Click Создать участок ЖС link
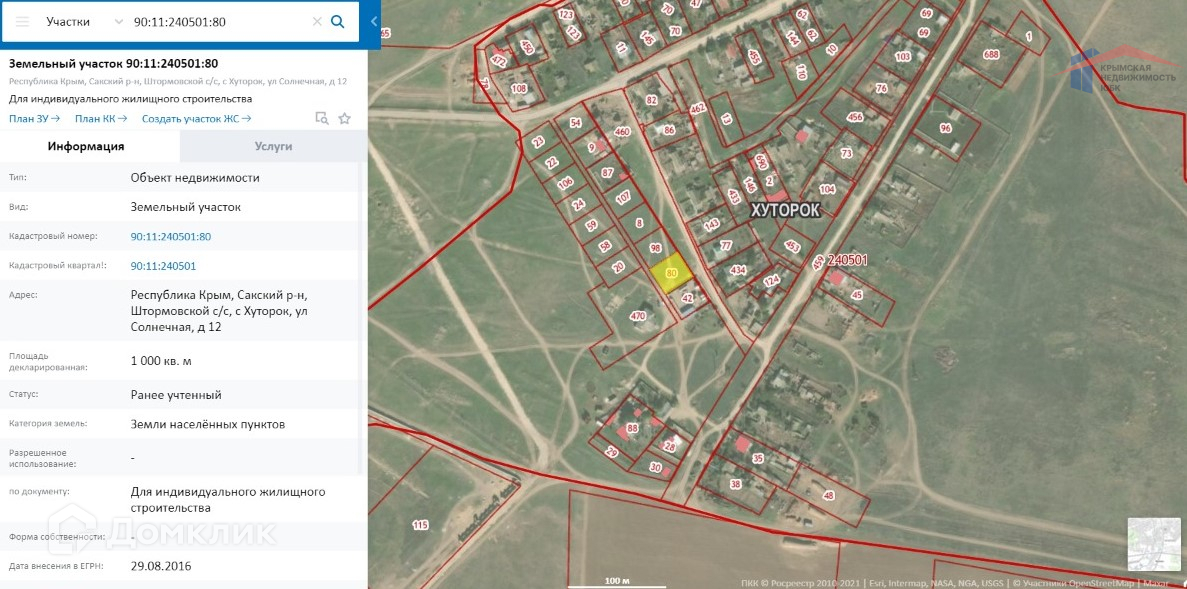Viewport: 1187px width, 589px height. pyautogui.click(x=196, y=118)
